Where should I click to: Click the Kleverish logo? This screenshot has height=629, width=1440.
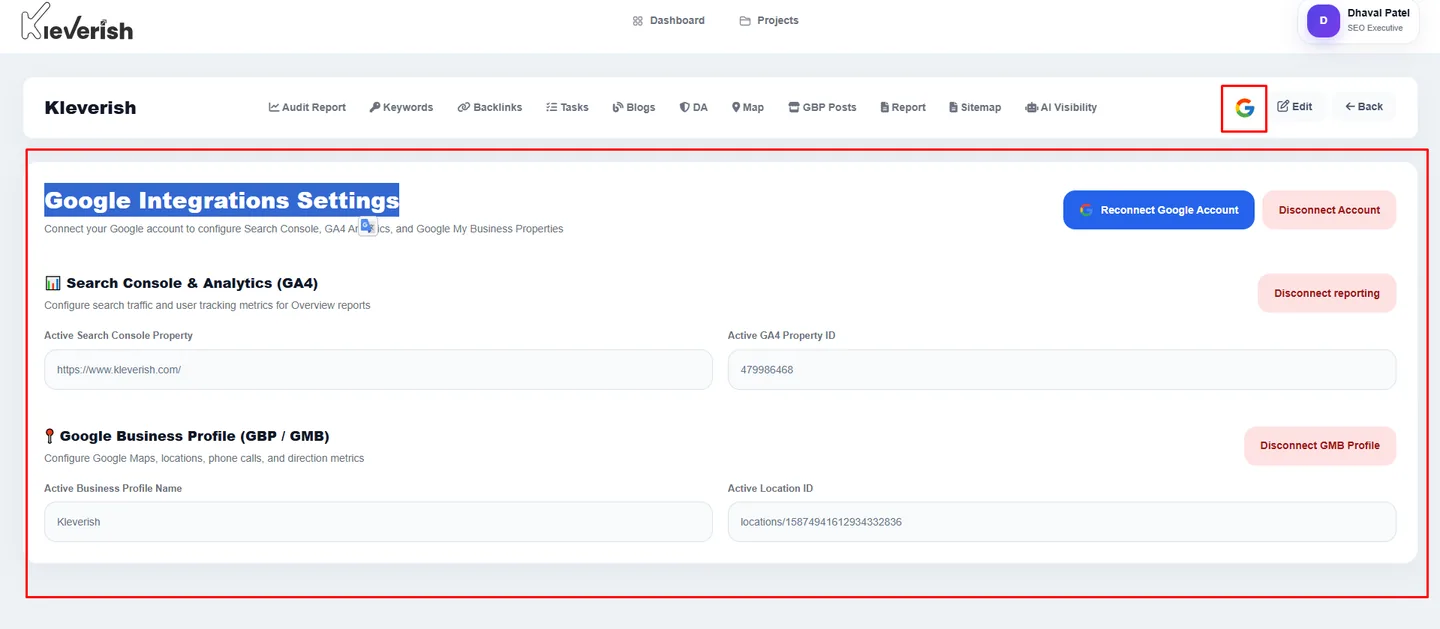76,22
